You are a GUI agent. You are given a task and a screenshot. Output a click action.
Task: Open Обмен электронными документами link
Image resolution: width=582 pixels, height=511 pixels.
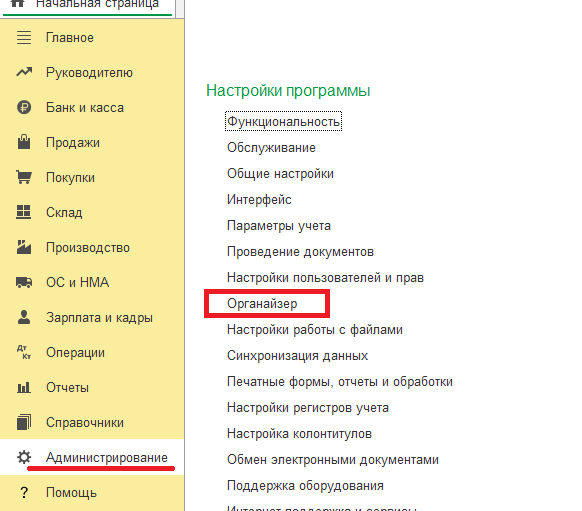(333, 459)
